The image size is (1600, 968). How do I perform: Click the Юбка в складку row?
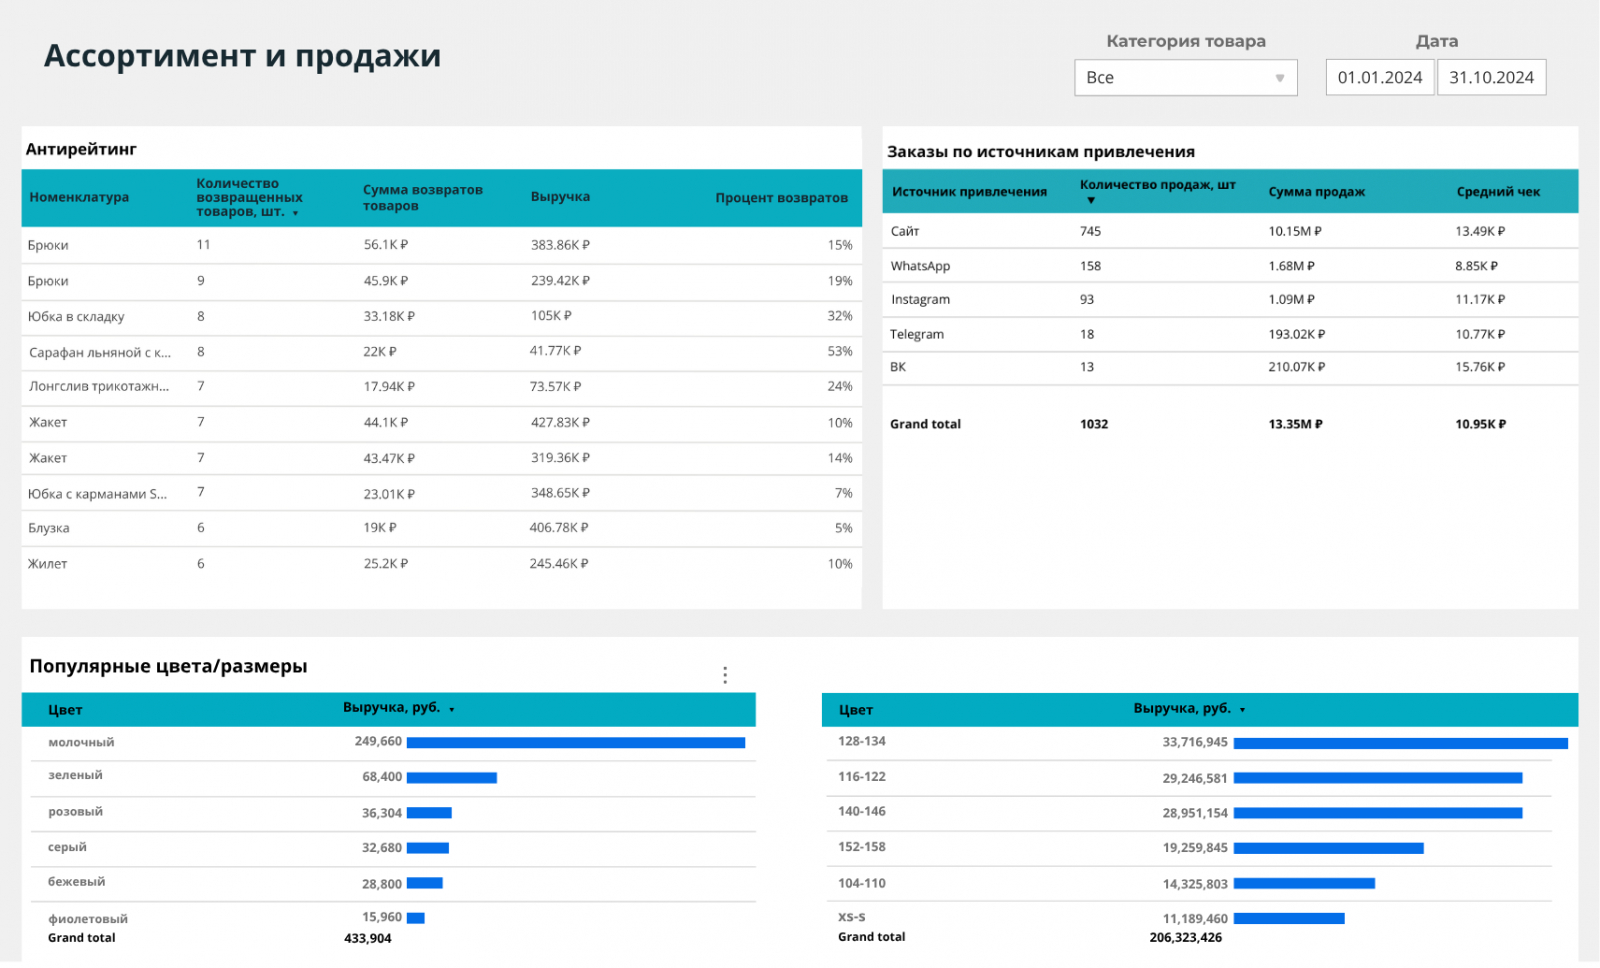pyautogui.click(x=441, y=318)
